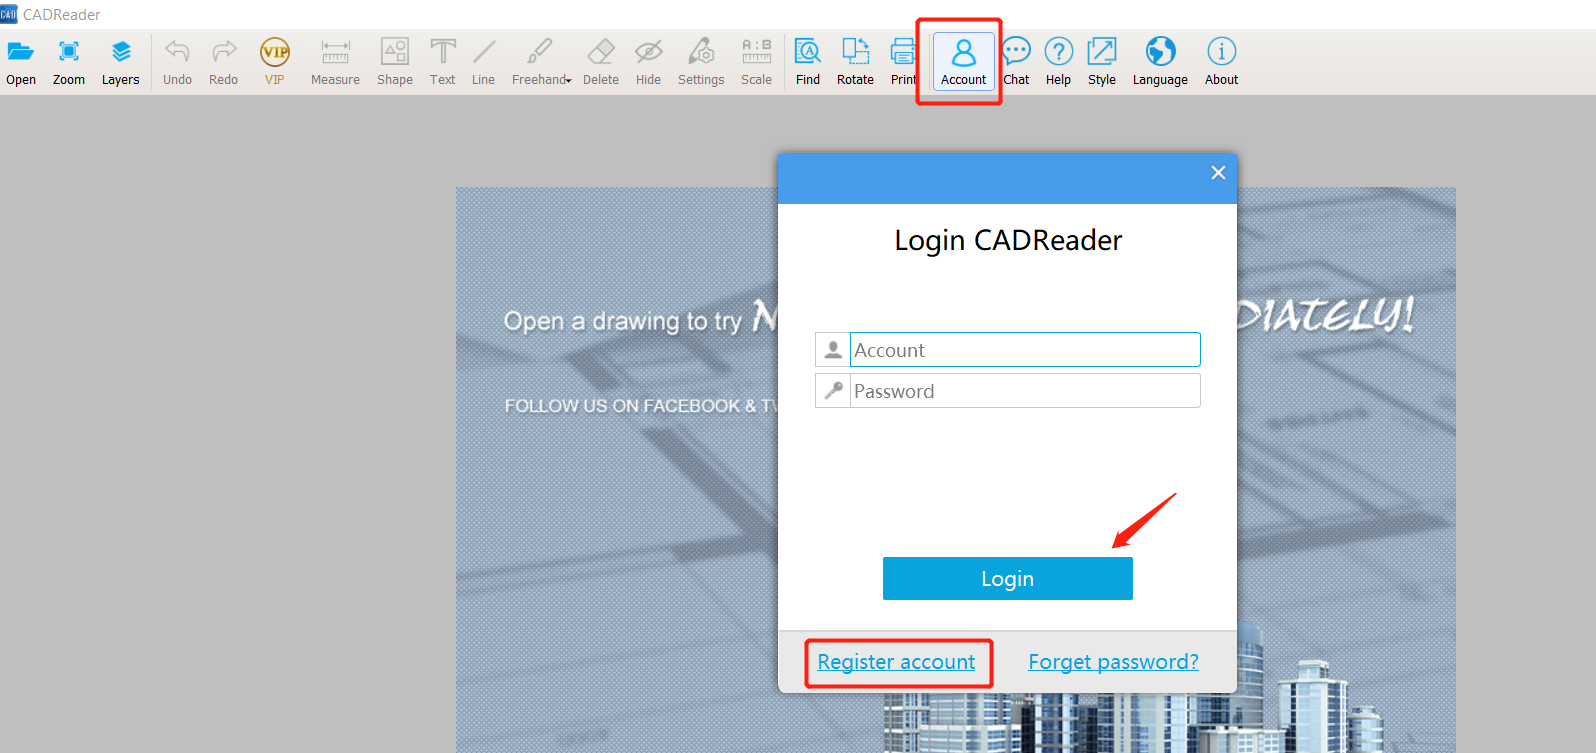Select the Shape tool
1596x753 pixels.
(x=395, y=62)
